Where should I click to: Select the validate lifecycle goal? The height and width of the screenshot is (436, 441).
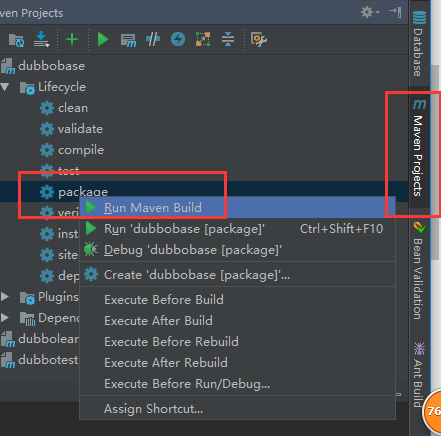pyautogui.click(x=80, y=129)
